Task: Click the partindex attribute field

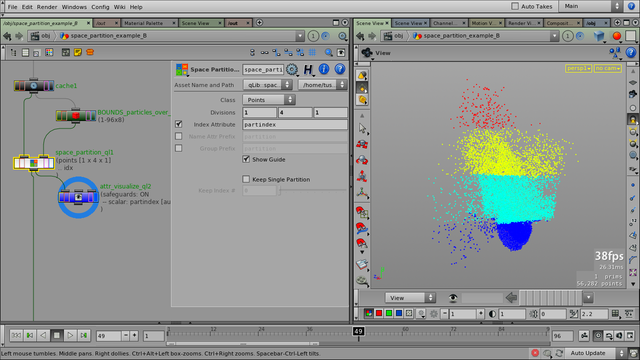Action: click(x=295, y=124)
